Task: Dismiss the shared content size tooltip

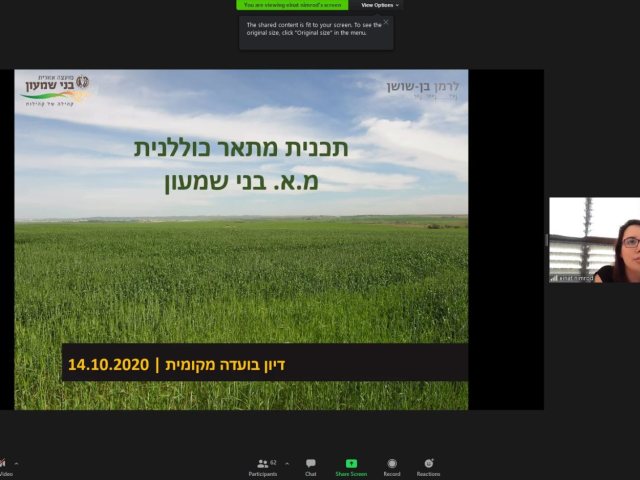Action: (386, 22)
